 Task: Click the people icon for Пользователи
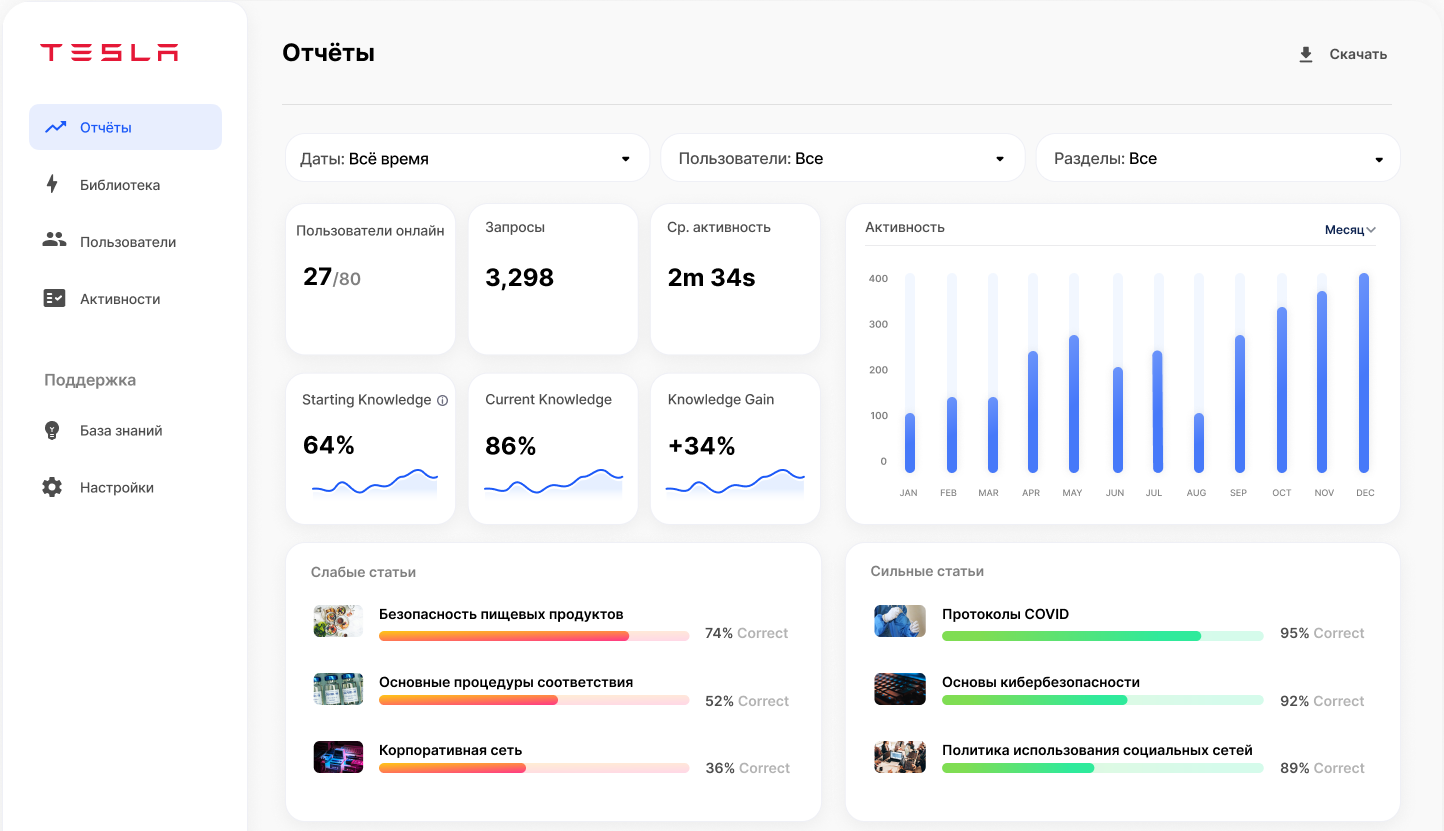coord(54,241)
